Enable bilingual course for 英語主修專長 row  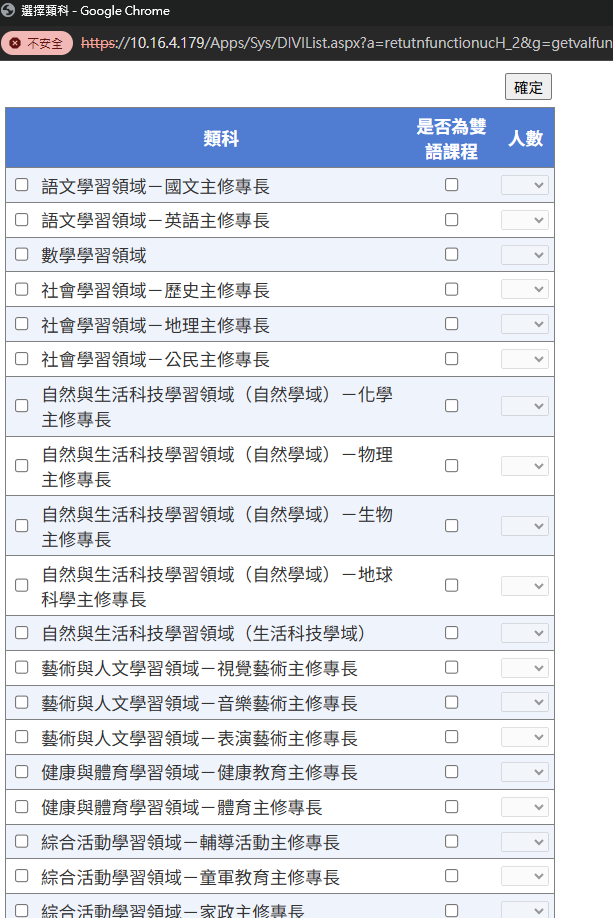[x=452, y=219]
